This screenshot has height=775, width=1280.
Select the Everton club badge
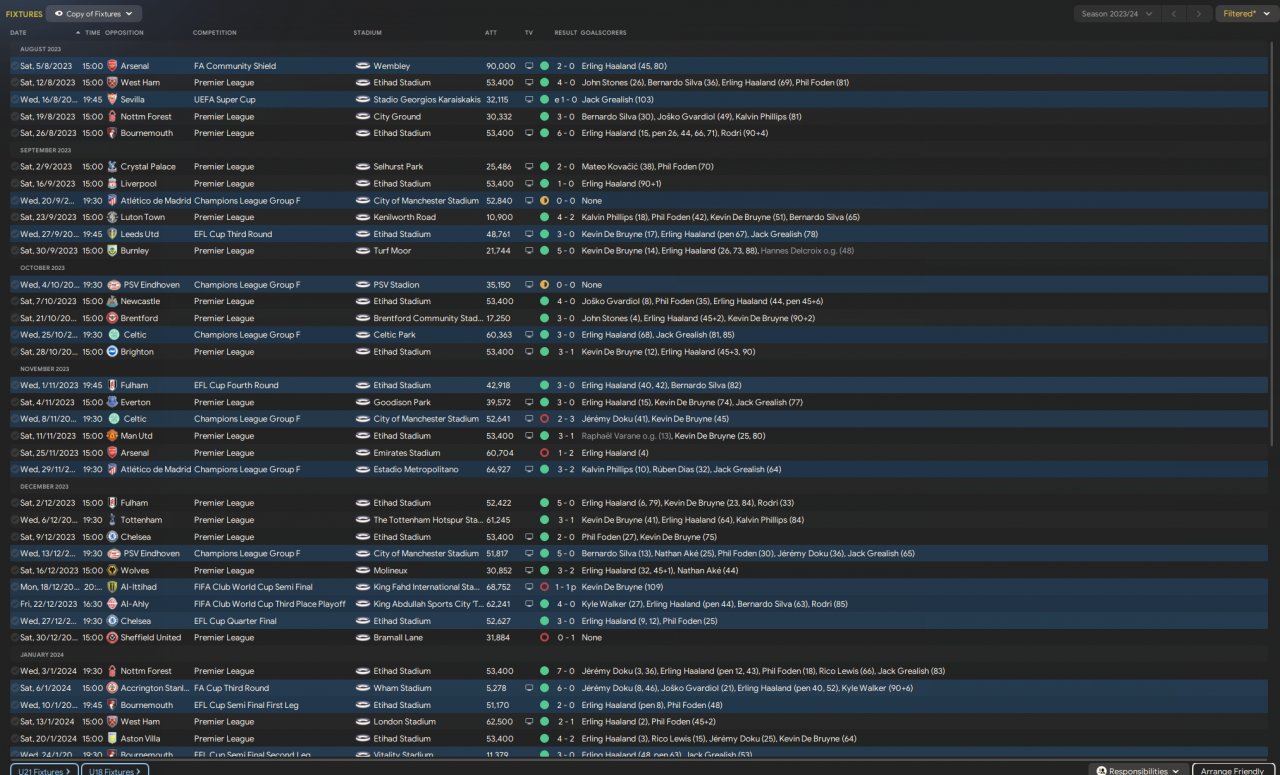click(x=113, y=402)
